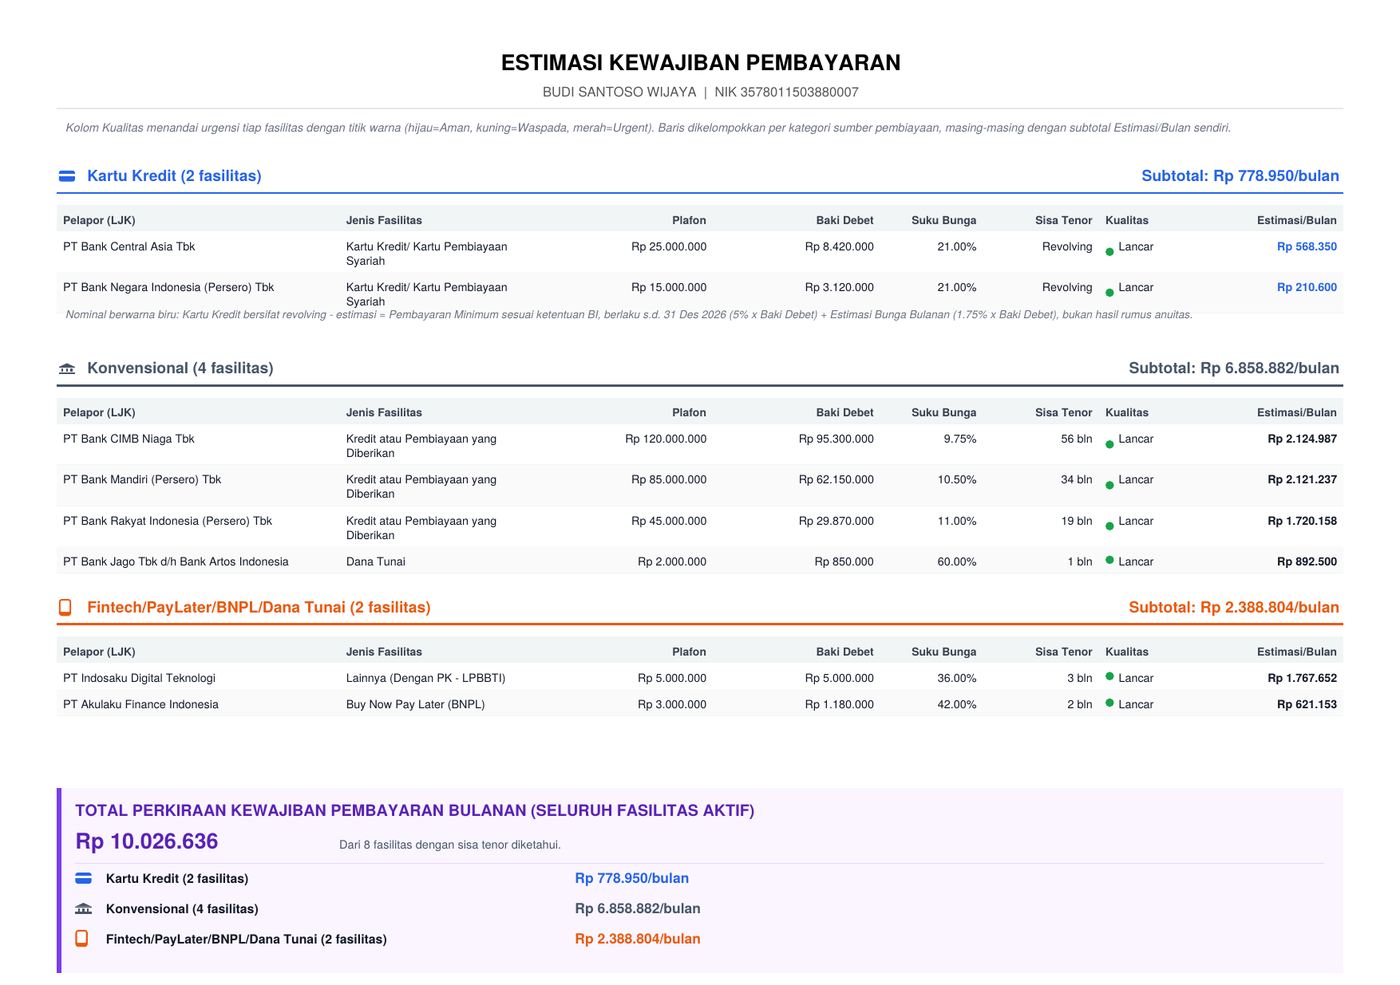Click 'Buy Now Pay Later (BNPL)' facility cell
The image size is (1400, 985).
coord(415,705)
